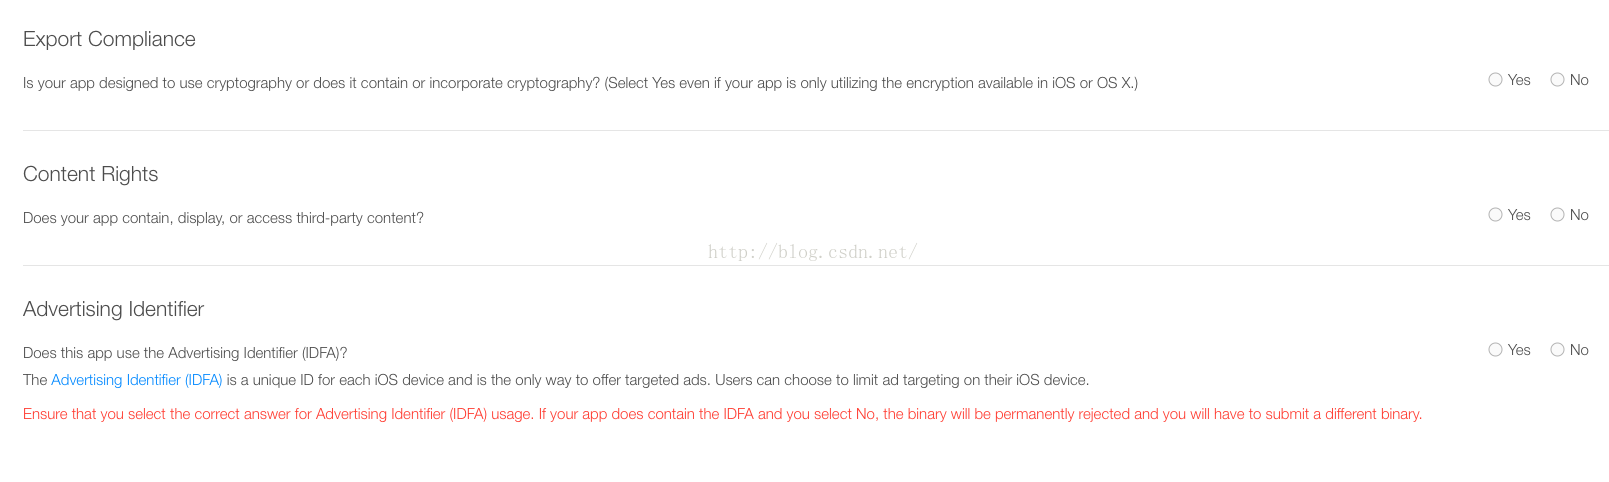Screen dimensions: 1609x482
Task: Select Yes radio for Export Compliance cryptography
Action: click(x=1495, y=80)
